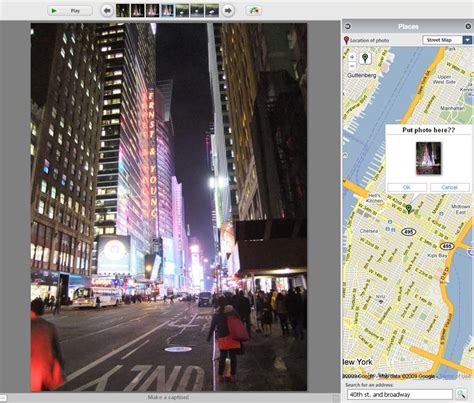Click the Hell's Kitchen map label

(x=375, y=198)
